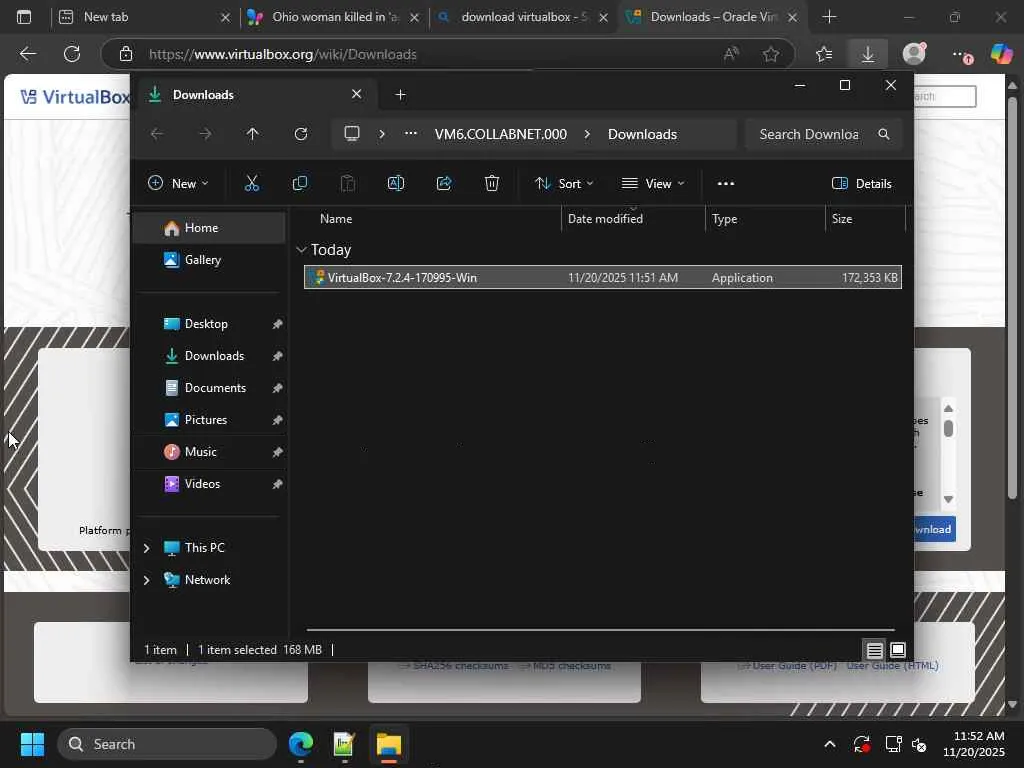Image resolution: width=1024 pixels, height=768 pixels.
Task: Open Music in the navigation pane
Action: tap(210, 452)
